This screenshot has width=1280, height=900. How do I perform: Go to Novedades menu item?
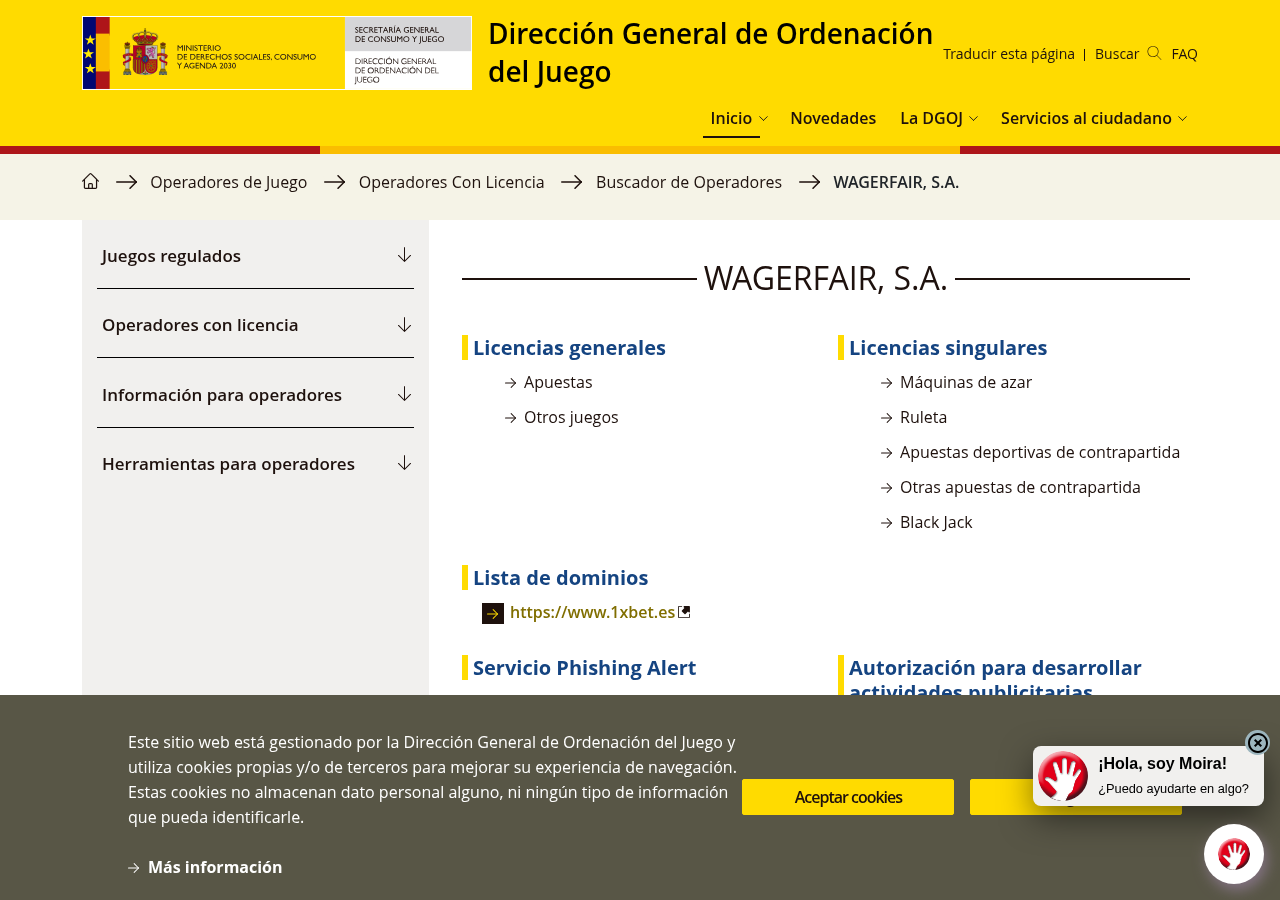pos(833,118)
